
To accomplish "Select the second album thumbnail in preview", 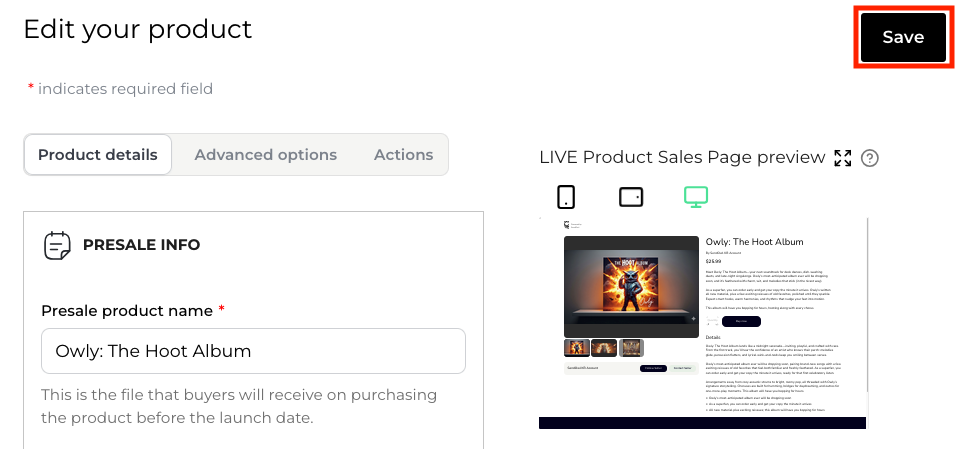I will (x=604, y=348).
